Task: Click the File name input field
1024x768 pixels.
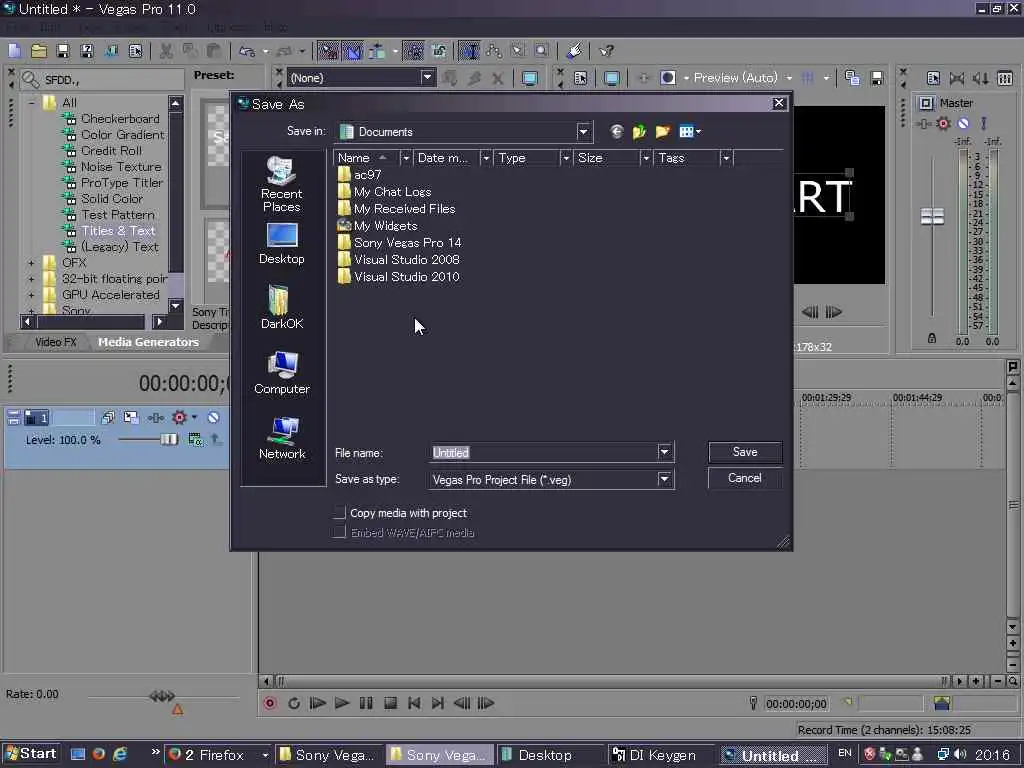Action: coord(544,453)
